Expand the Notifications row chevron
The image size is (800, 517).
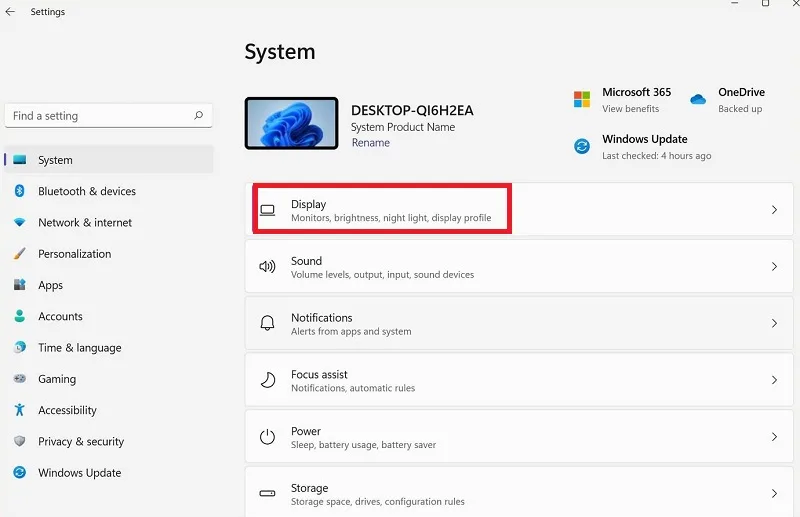[x=774, y=323]
